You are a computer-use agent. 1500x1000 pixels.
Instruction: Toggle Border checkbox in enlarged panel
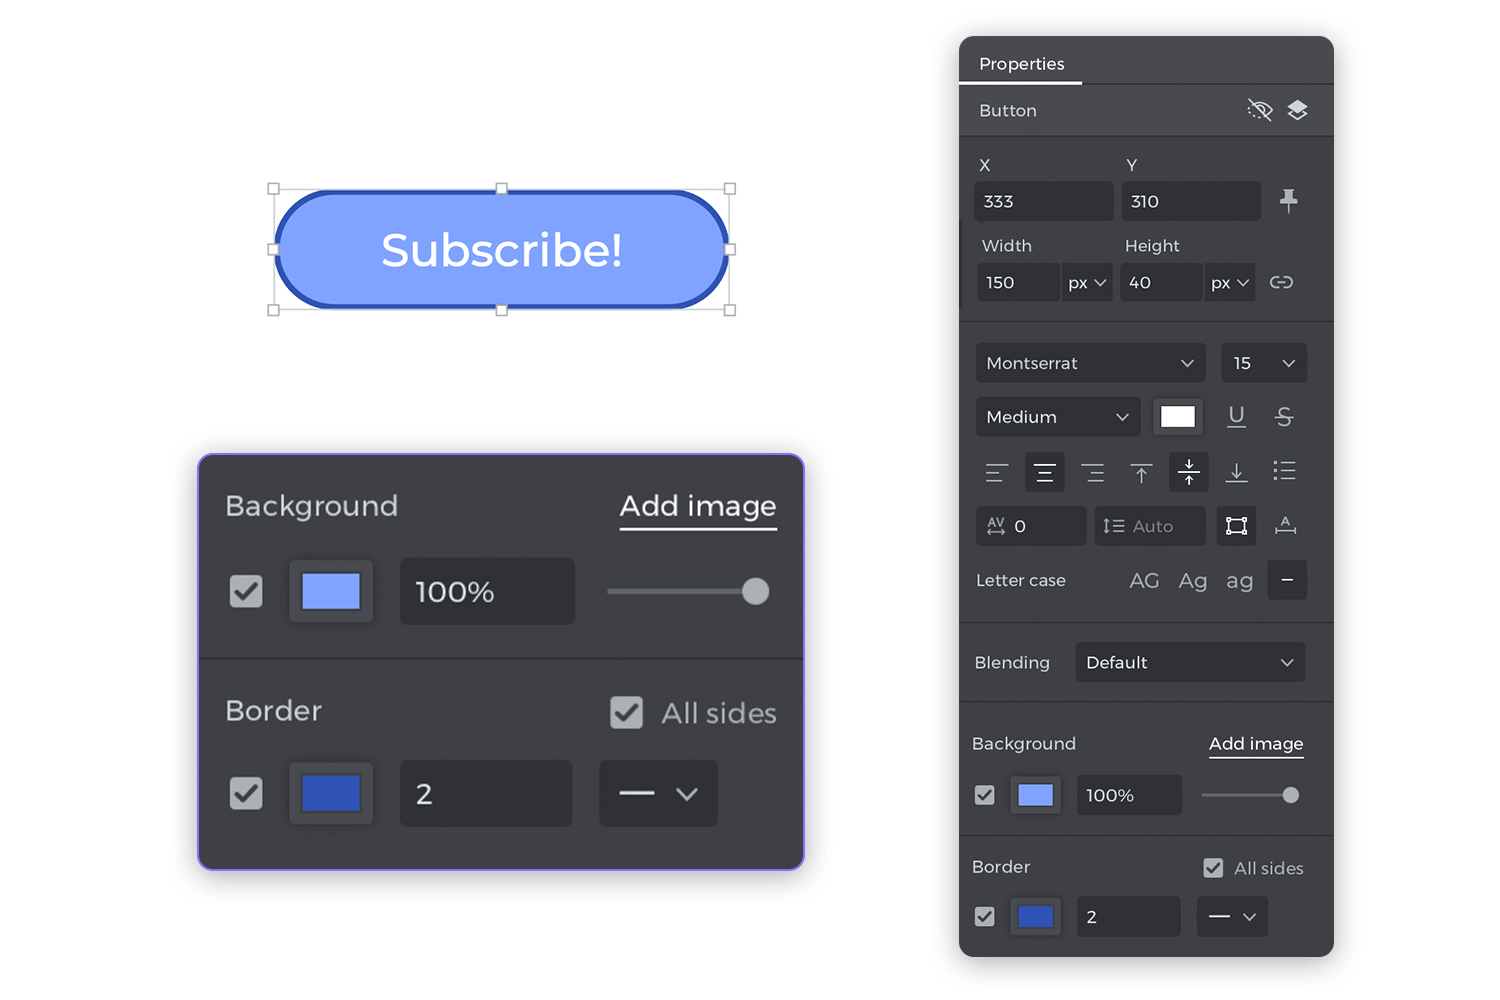246,793
